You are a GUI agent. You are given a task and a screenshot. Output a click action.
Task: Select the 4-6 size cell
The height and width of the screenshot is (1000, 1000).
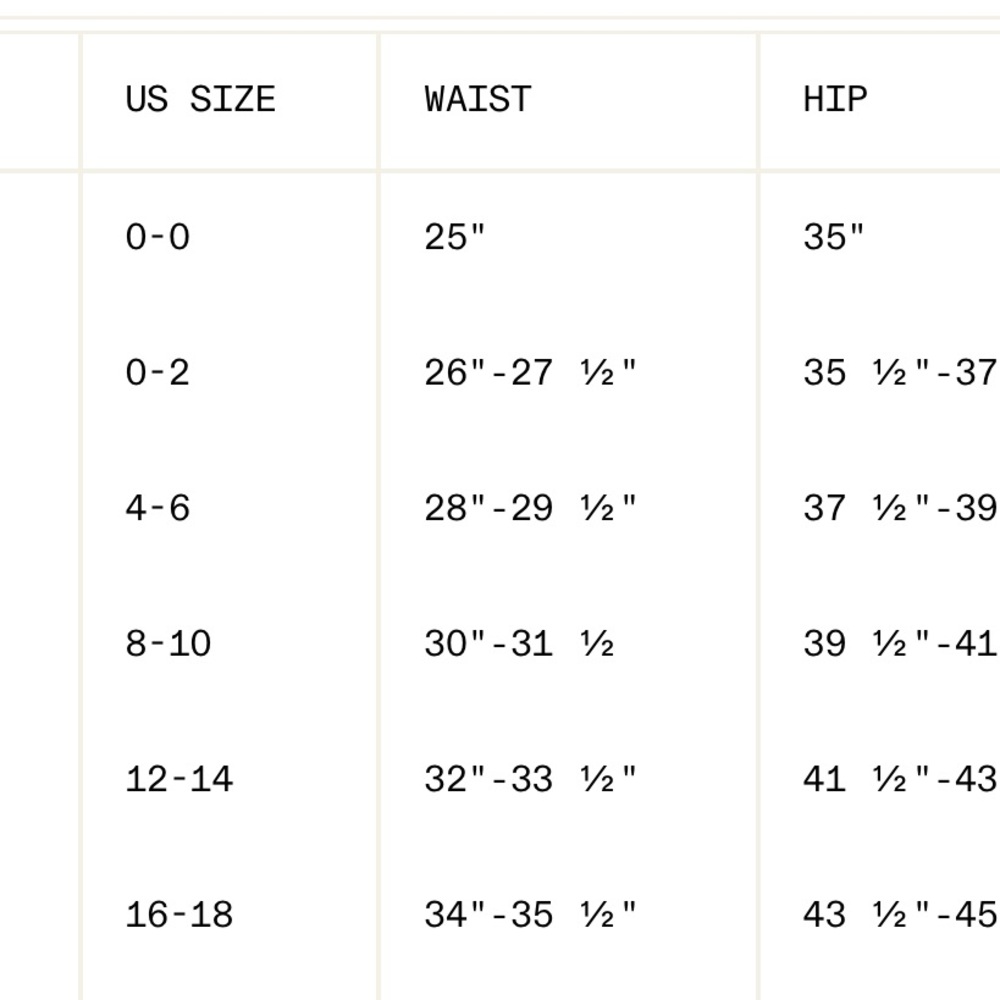[x=158, y=508]
